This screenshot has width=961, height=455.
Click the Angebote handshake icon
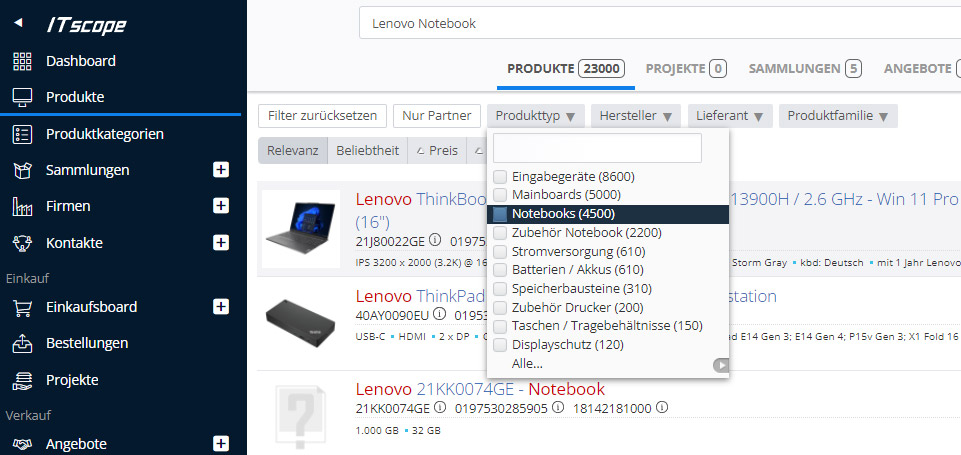[22, 444]
